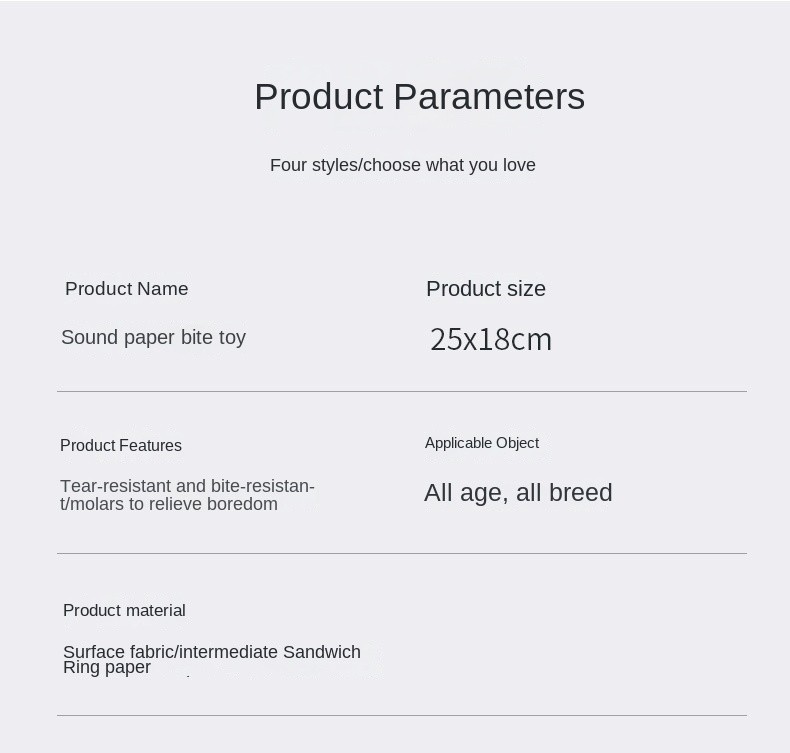Click the Product Features label
Image resolution: width=790 pixels, height=753 pixels.
(x=121, y=445)
